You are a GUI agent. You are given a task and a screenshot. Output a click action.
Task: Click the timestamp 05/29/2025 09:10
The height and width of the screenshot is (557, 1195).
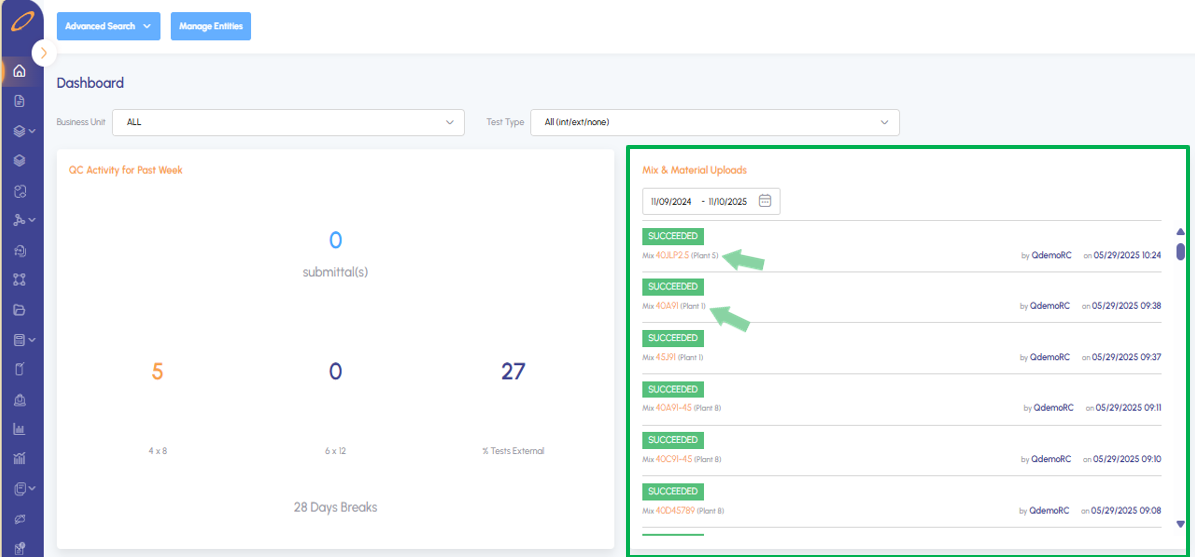coord(1126,459)
